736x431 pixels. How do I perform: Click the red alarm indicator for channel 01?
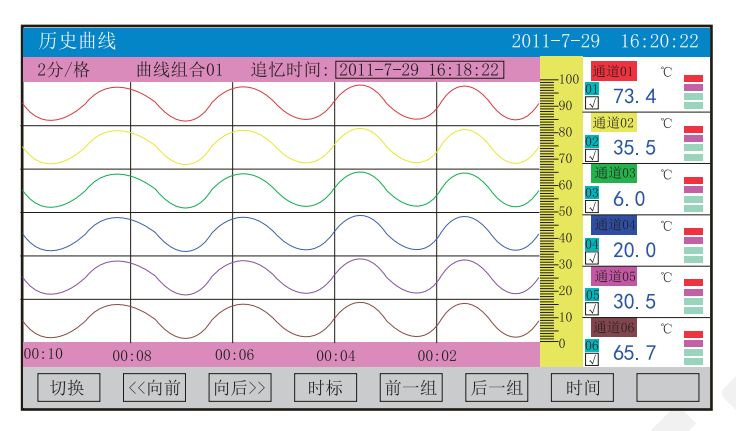693,79
